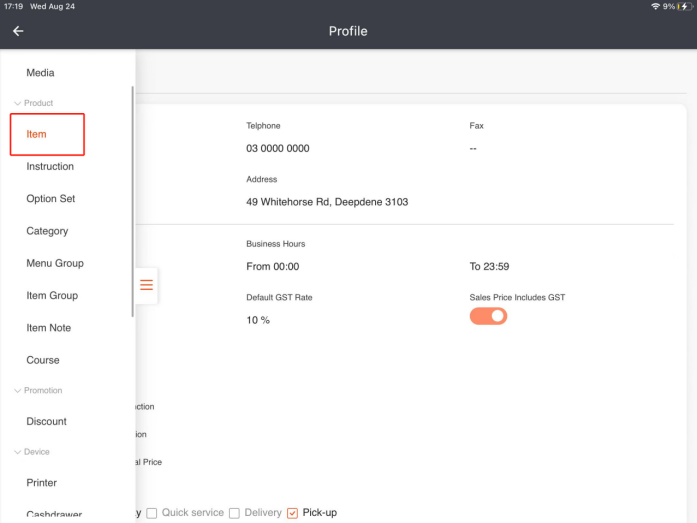Select Menu Group in sidebar
This screenshot has height=523, width=697.
pos(55,263)
